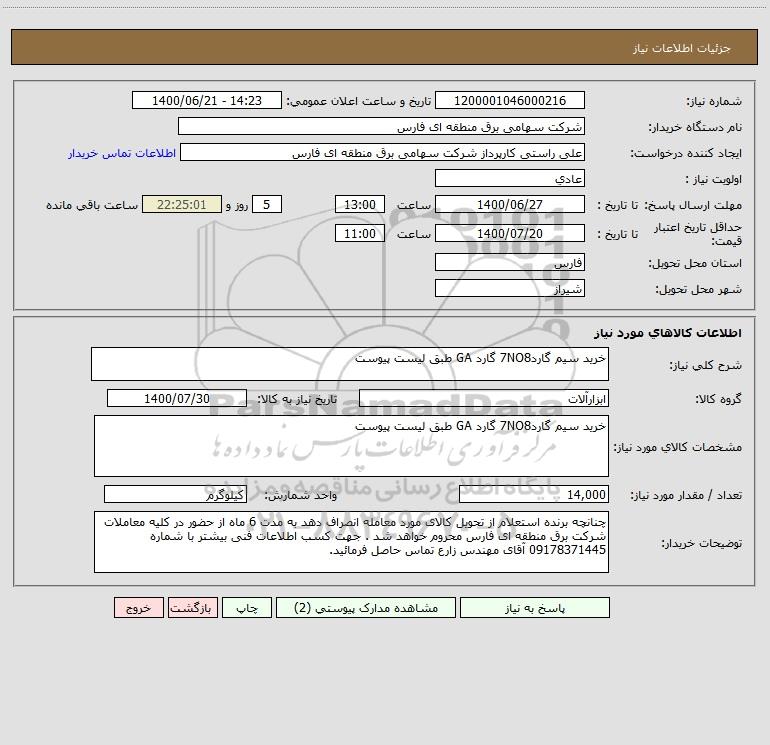This screenshot has height=745, width=770.
Task: Click the استان محل تحویل label
Action: (x=695, y=263)
